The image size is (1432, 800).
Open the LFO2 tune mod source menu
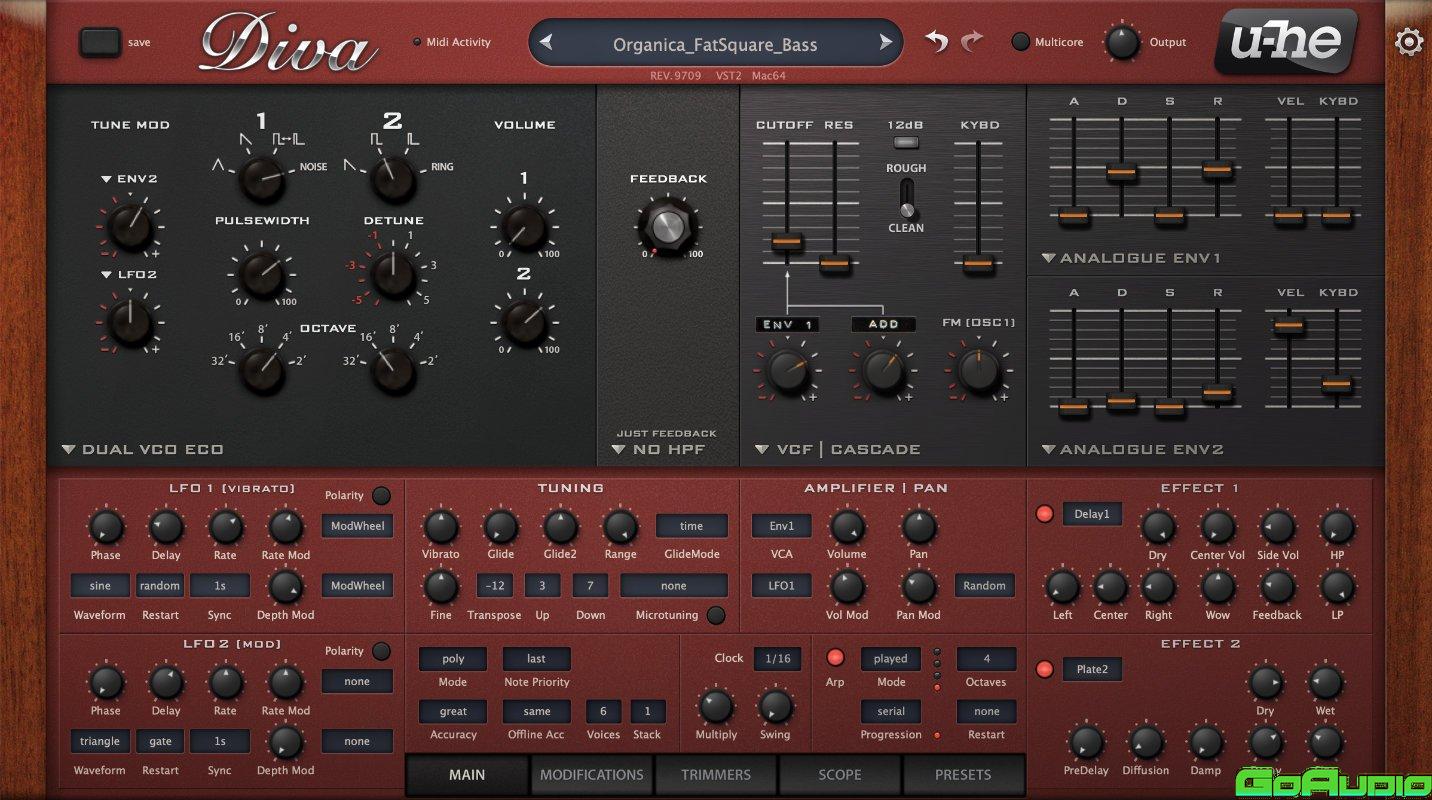[129, 274]
